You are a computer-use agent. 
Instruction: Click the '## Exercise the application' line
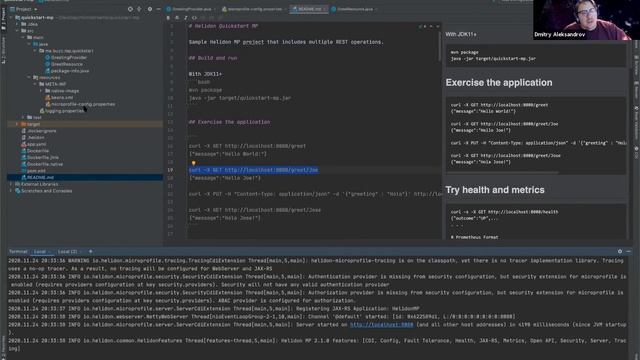click(229, 122)
